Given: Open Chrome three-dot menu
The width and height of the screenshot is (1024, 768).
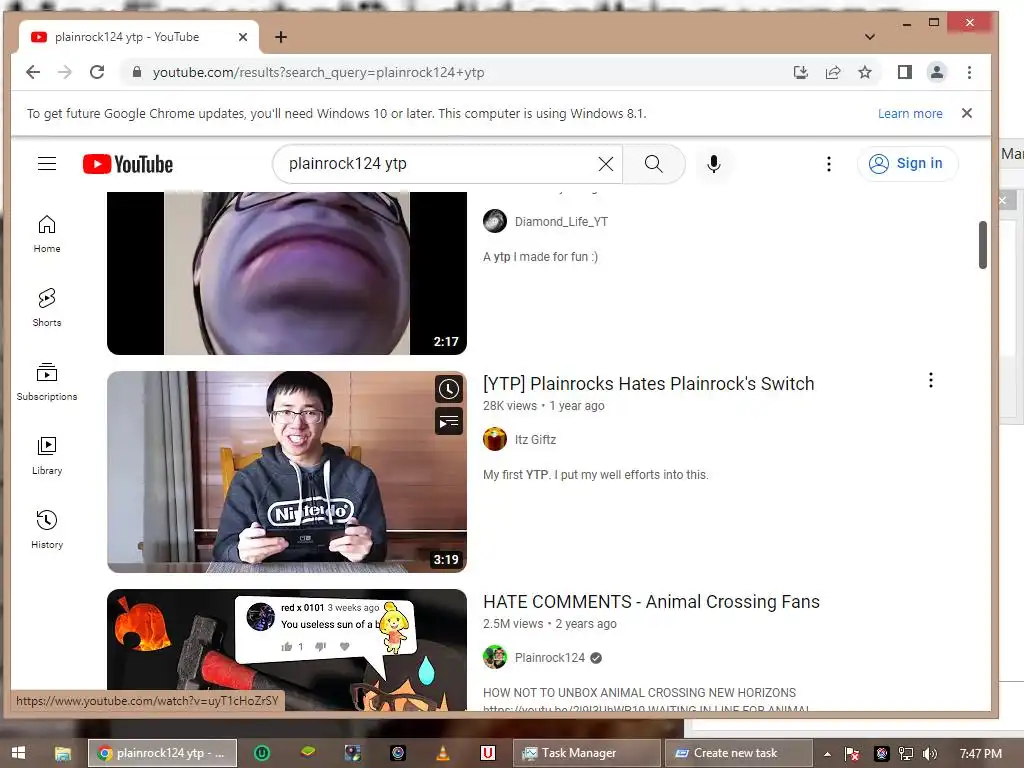Looking at the screenshot, I should point(969,72).
